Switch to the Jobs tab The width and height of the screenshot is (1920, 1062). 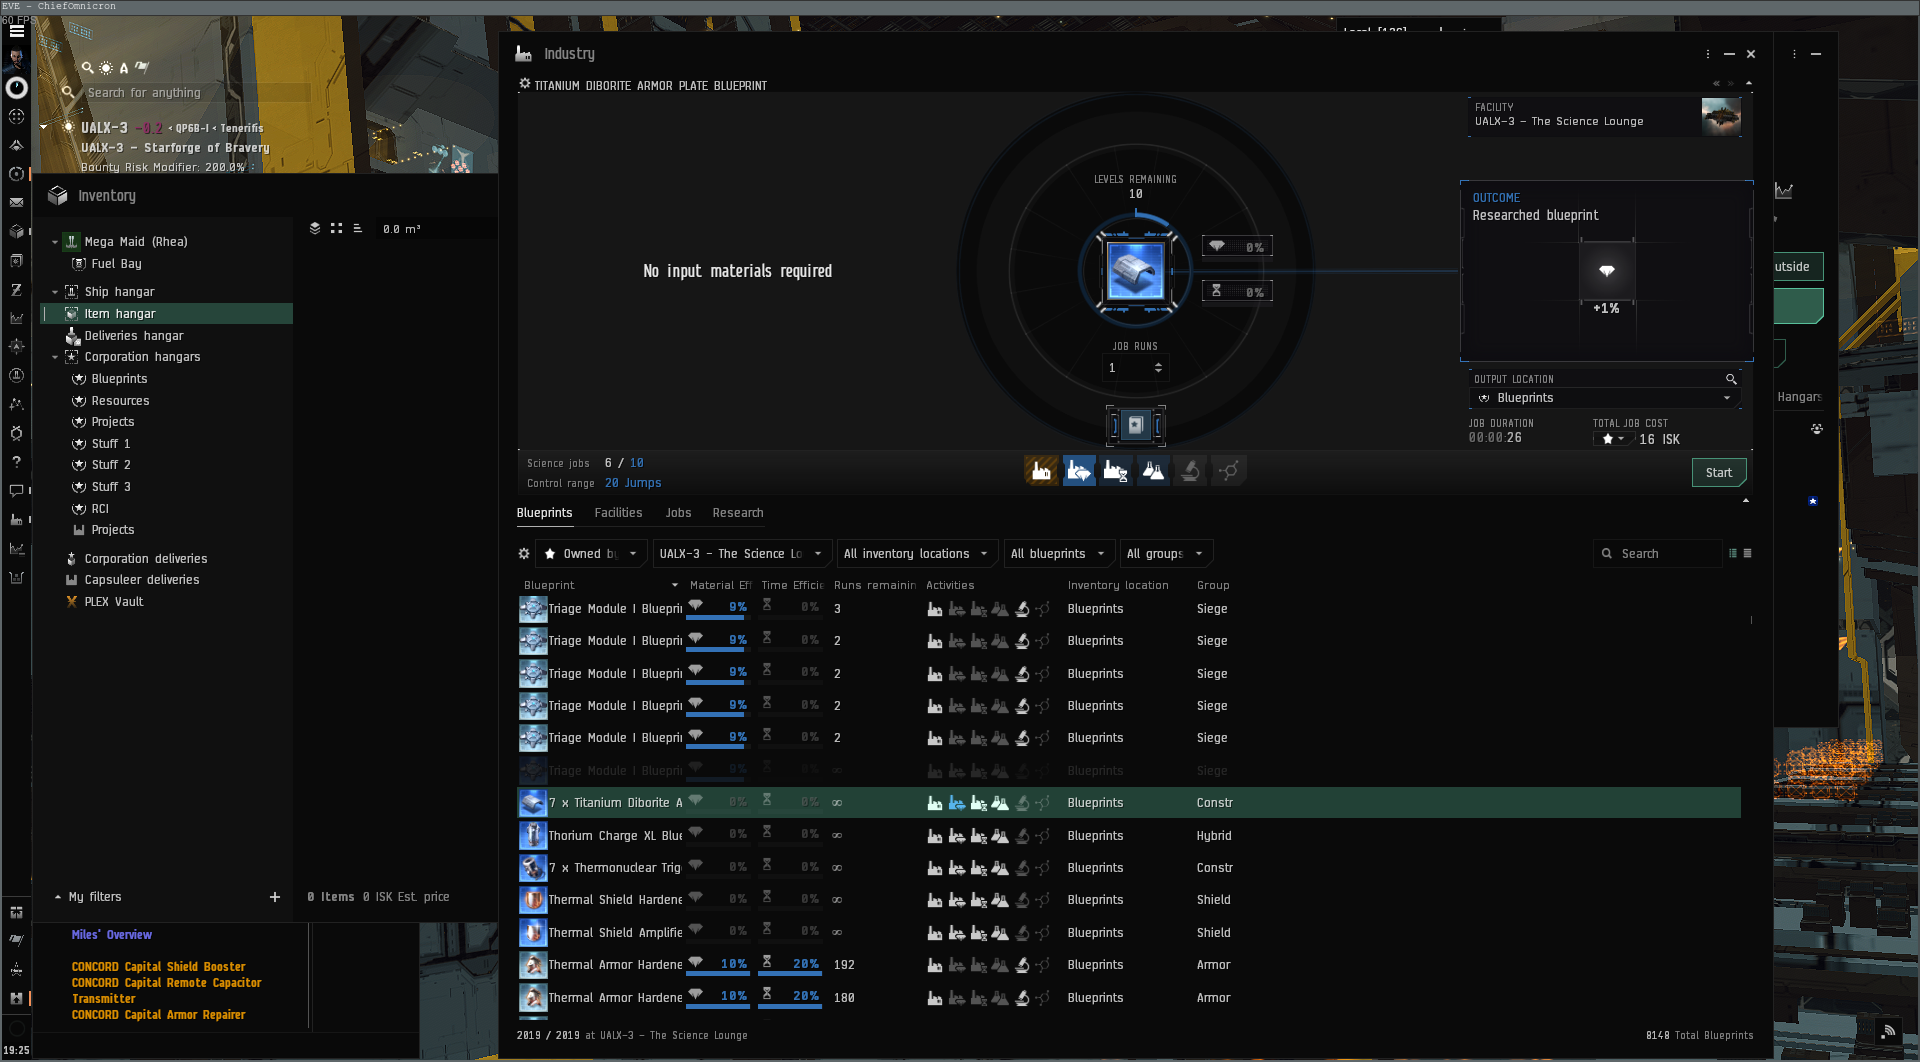coord(678,513)
